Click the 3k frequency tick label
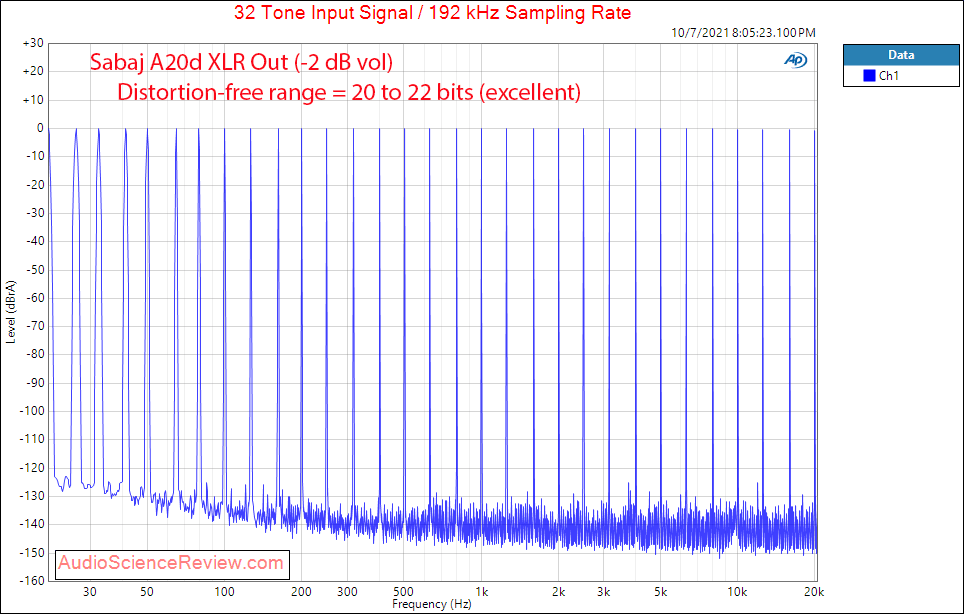964x614 pixels. coord(604,592)
